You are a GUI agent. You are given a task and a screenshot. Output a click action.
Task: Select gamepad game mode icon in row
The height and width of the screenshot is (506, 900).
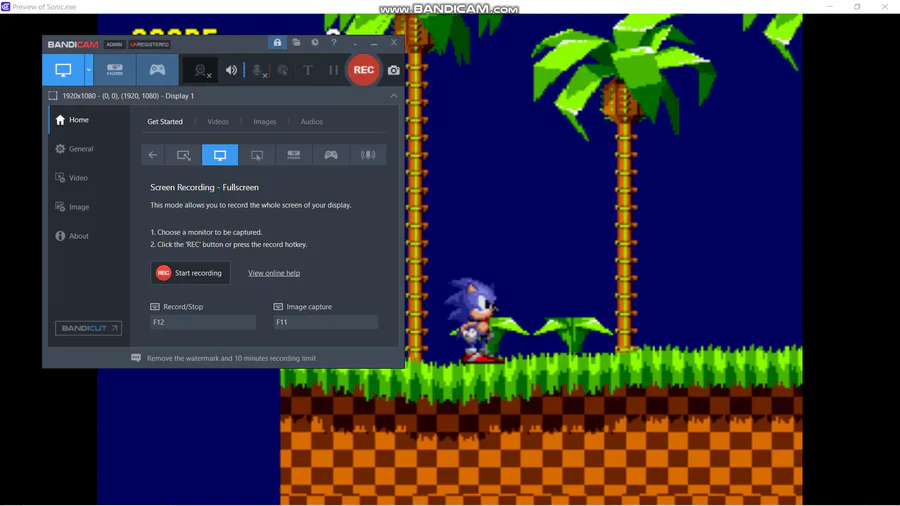point(331,155)
